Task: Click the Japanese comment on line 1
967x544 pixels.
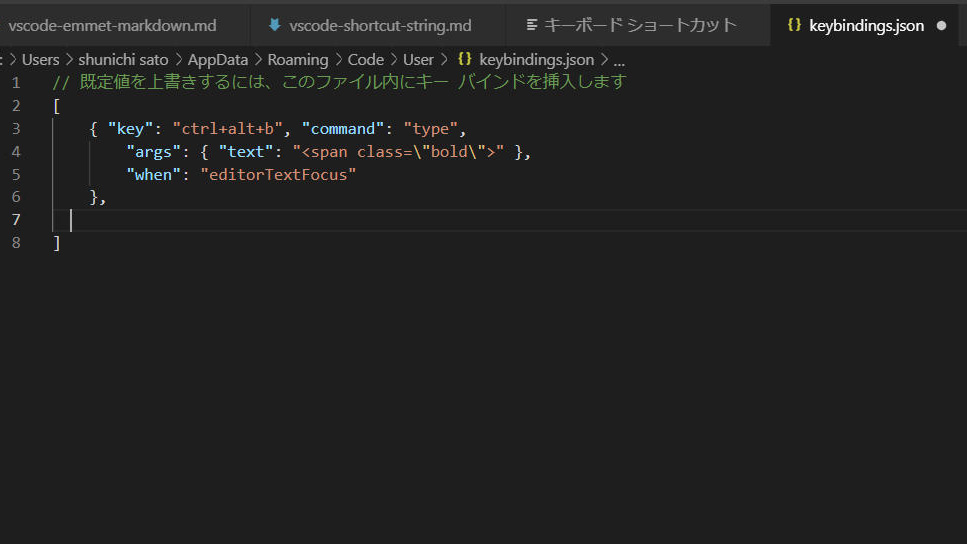Action: pyautogui.click(x=340, y=82)
